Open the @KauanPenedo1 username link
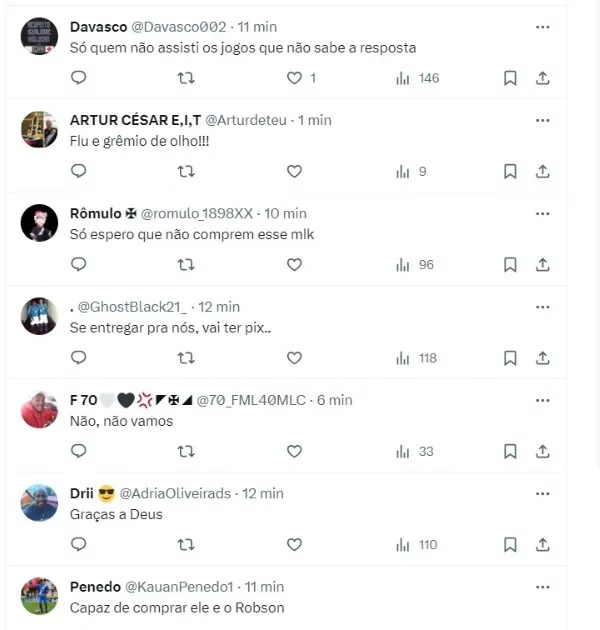600x630 pixels. [179, 587]
